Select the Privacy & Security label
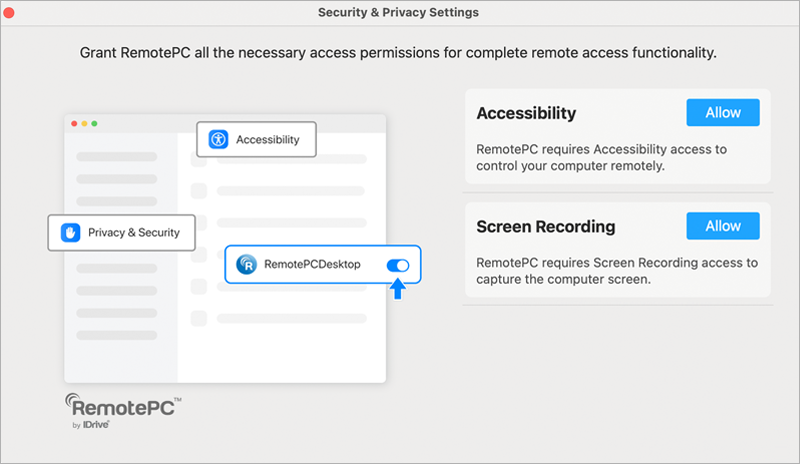This screenshot has height=464, width=800. point(134,232)
